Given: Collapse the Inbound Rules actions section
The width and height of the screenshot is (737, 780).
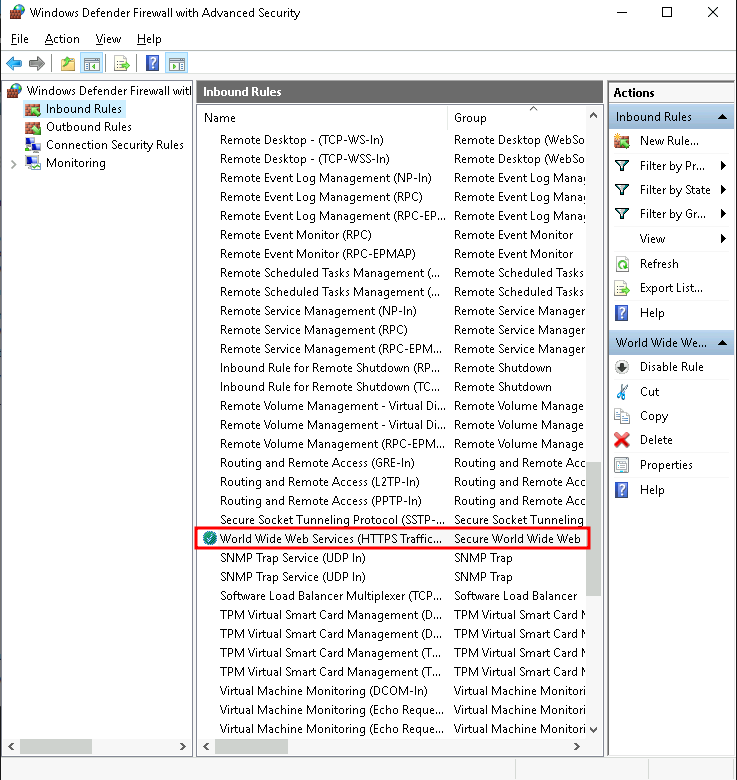Looking at the screenshot, I should click(723, 117).
